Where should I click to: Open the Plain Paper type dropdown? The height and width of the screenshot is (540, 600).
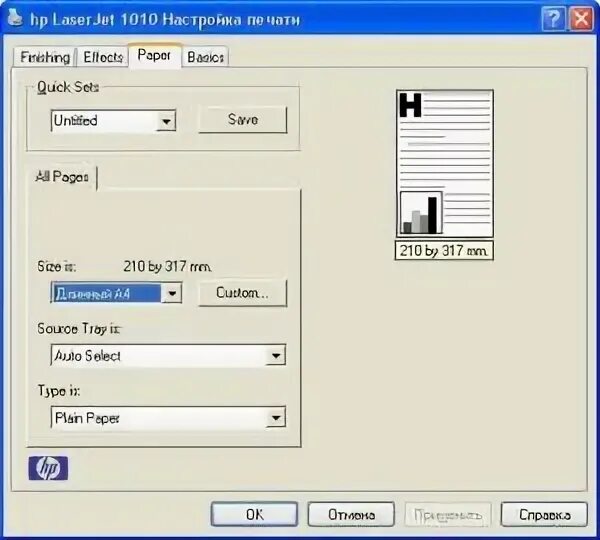168,418
